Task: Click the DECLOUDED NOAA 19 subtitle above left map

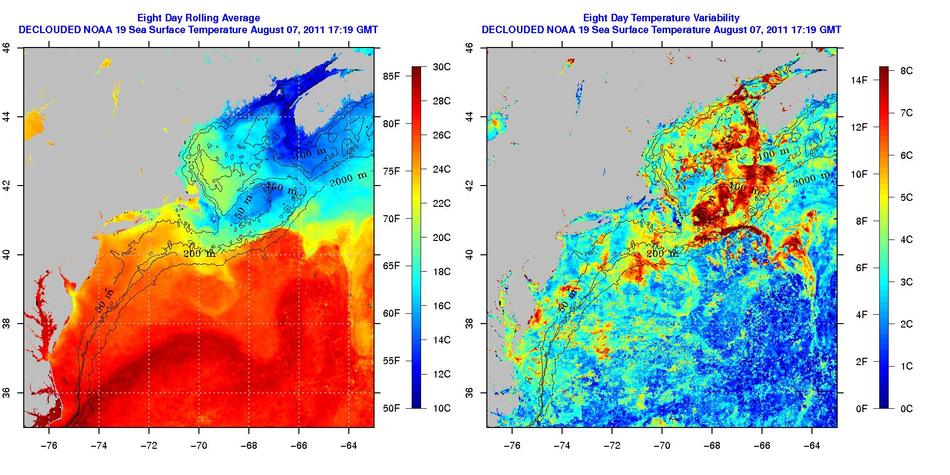Action: pos(199,29)
